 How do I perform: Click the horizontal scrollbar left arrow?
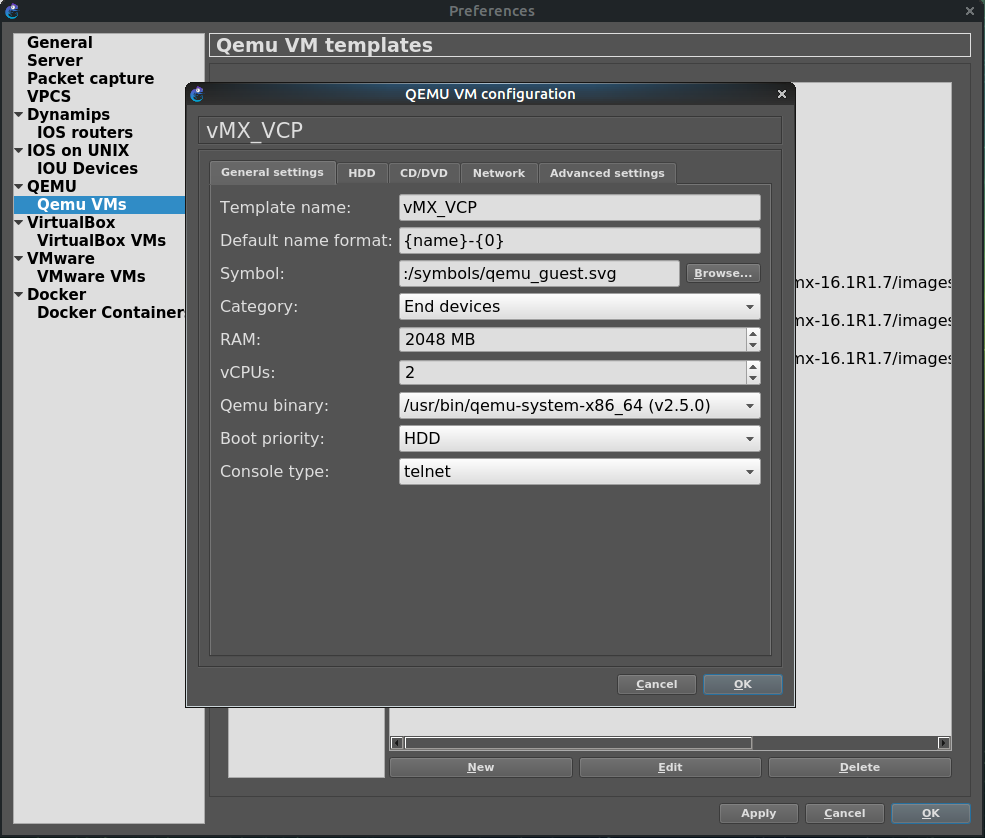pyautogui.click(x=397, y=743)
